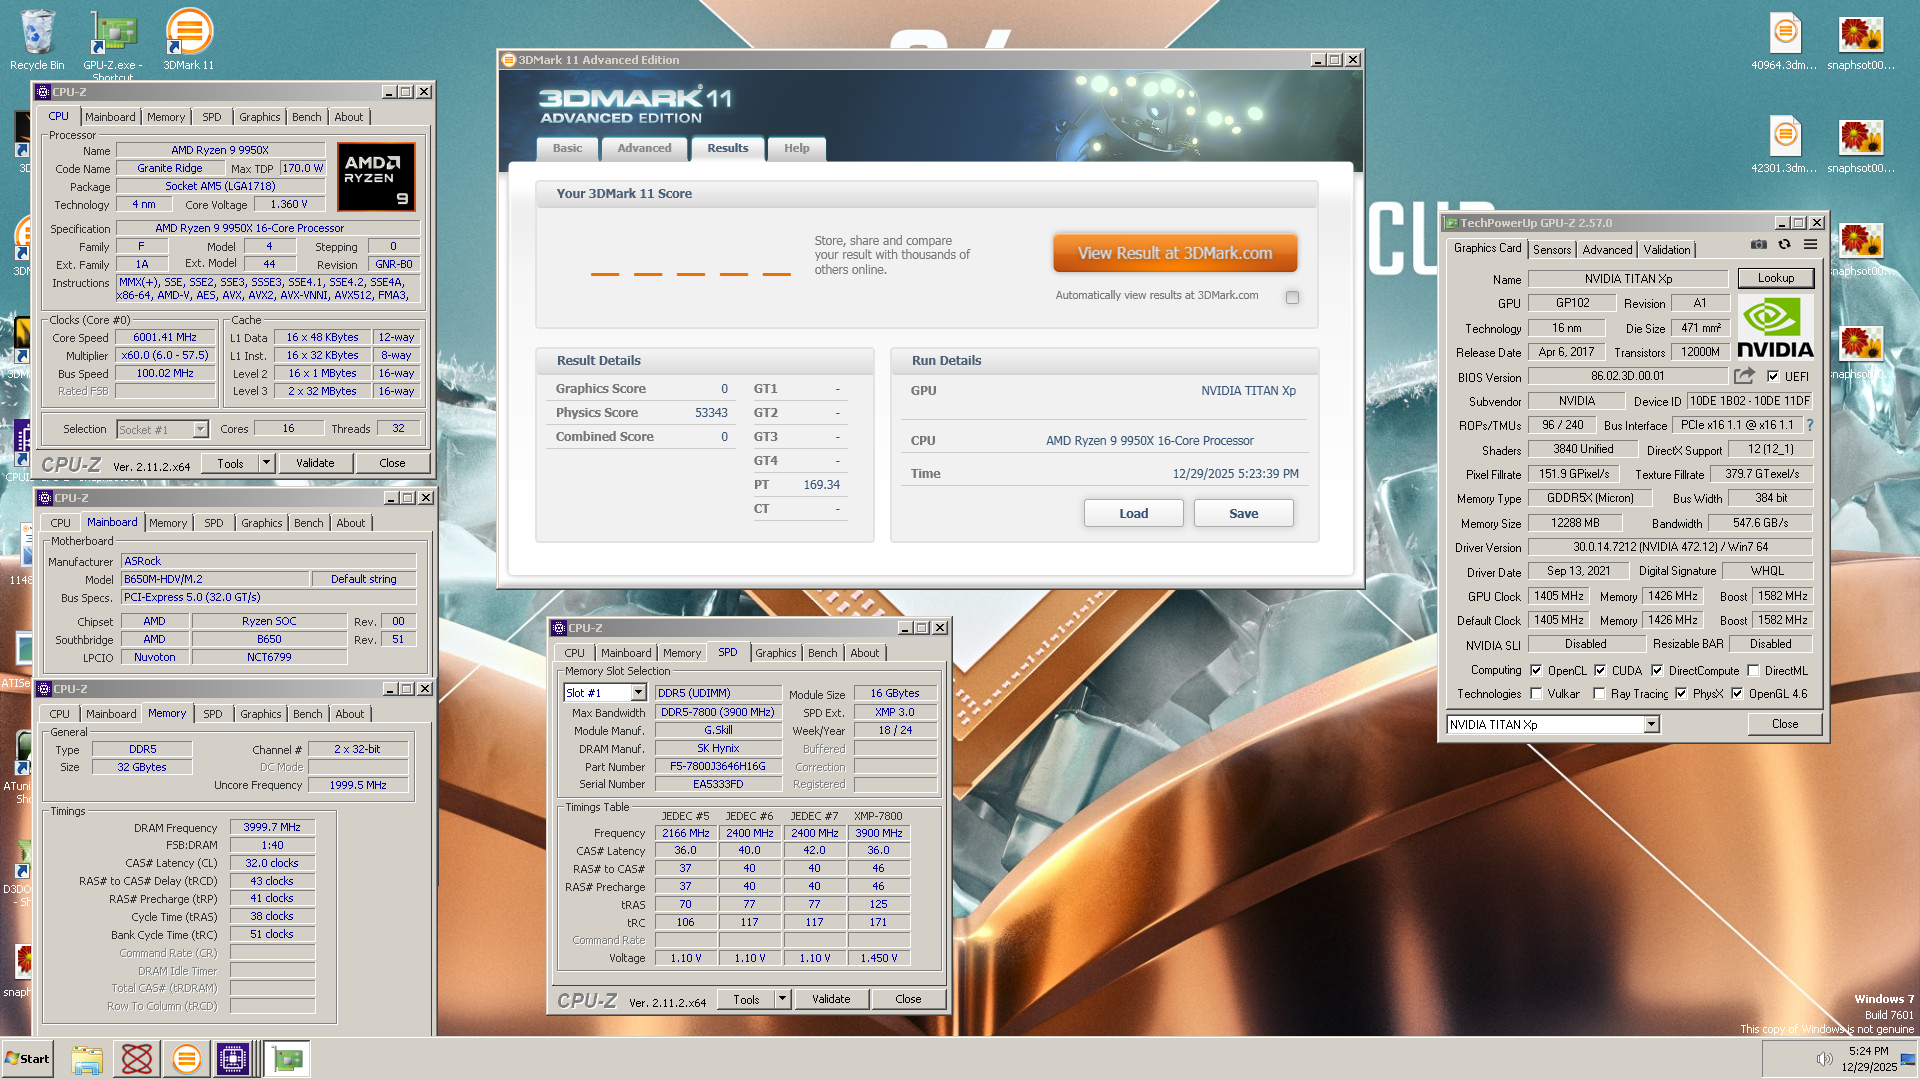Click the Load button in Run Details

click(1133, 513)
